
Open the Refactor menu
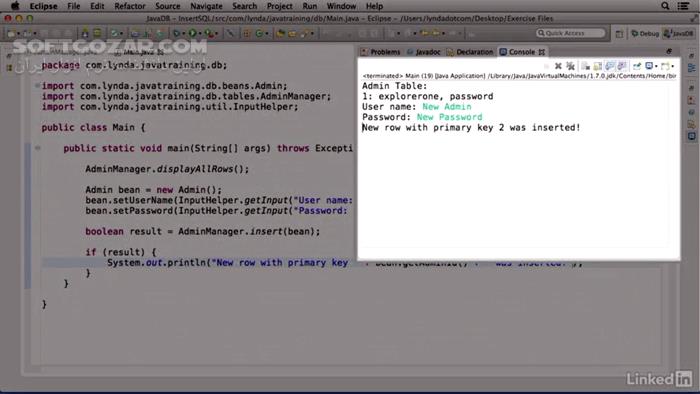click(x=129, y=6)
